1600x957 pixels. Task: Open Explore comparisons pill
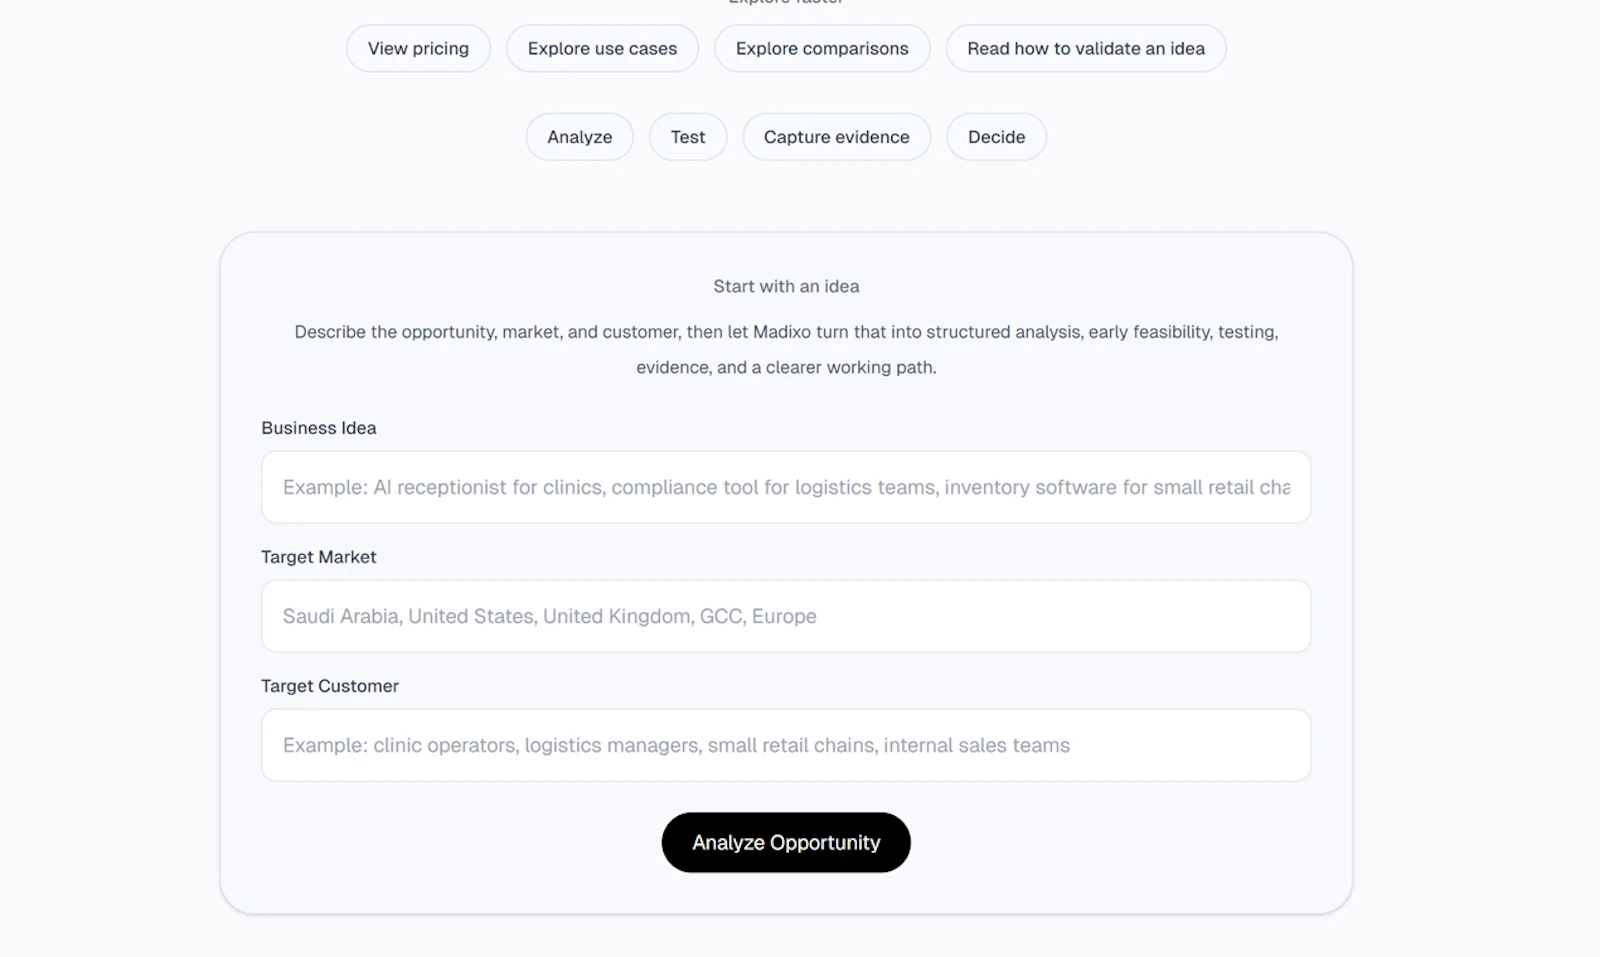click(822, 48)
